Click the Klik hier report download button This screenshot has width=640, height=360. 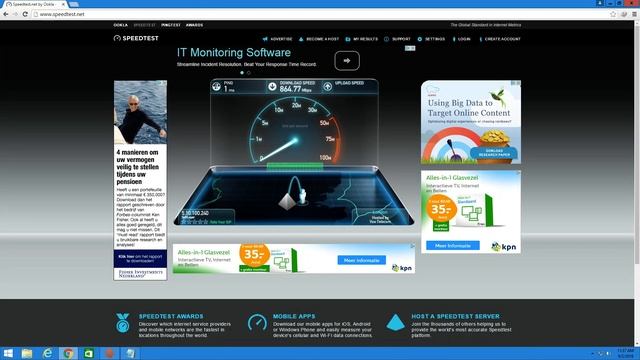pos(140,258)
